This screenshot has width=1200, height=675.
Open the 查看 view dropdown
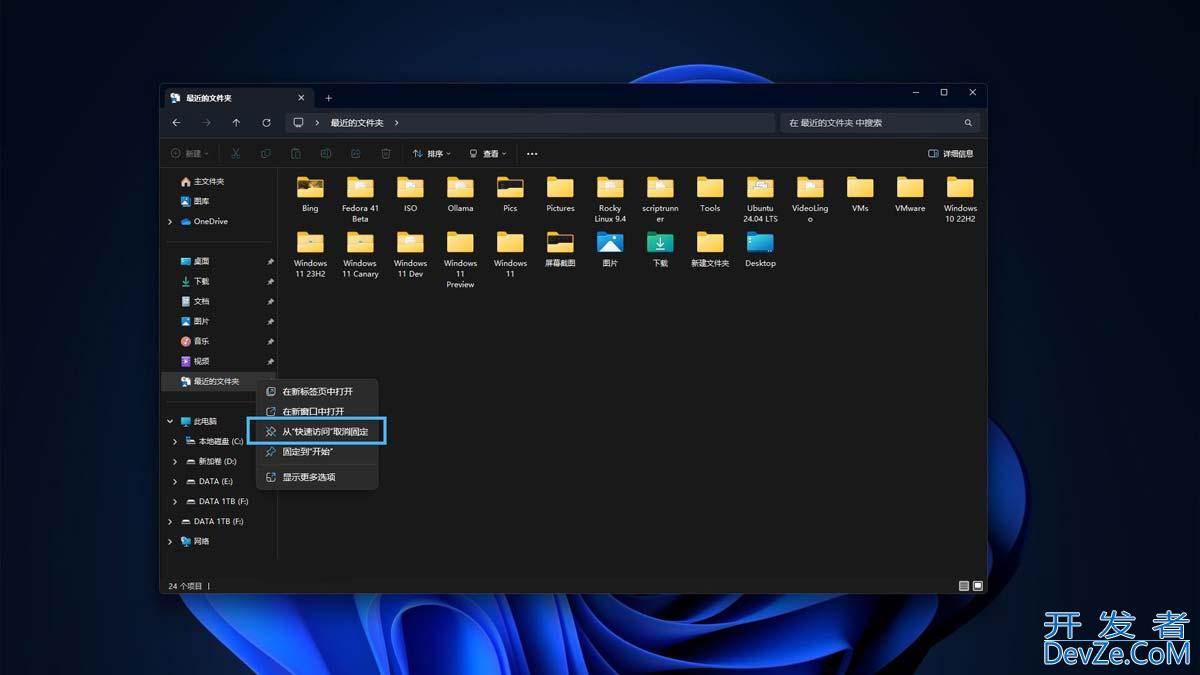click(x=488, y=154)
